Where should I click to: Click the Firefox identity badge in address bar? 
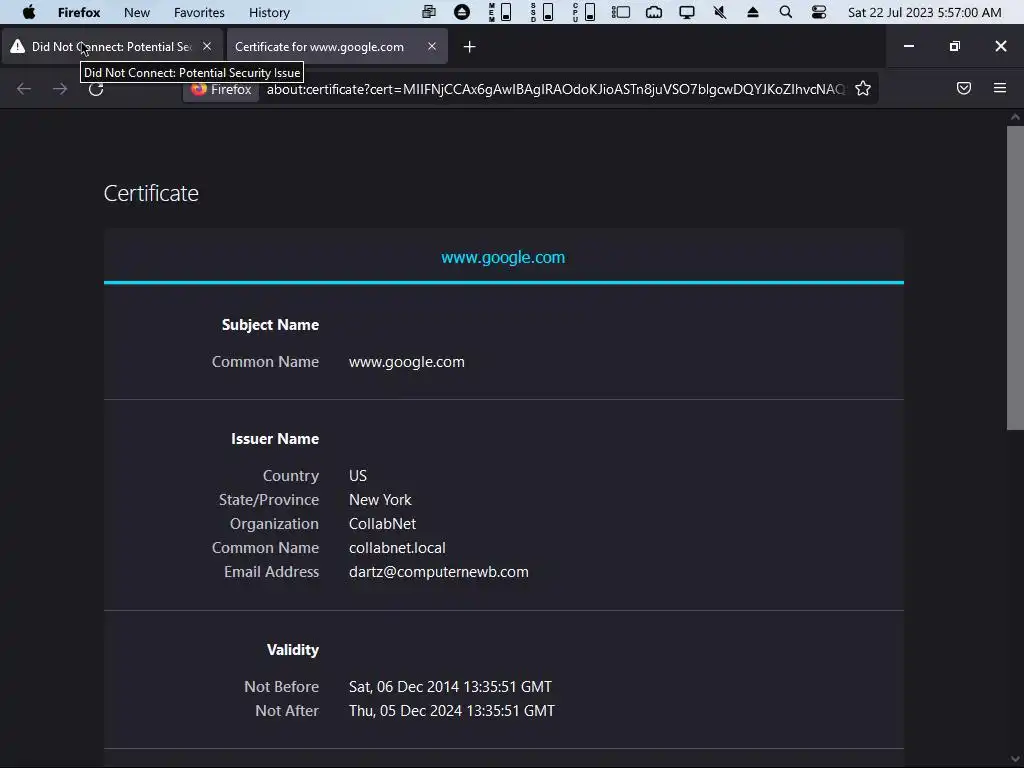(x=221, y=89)
